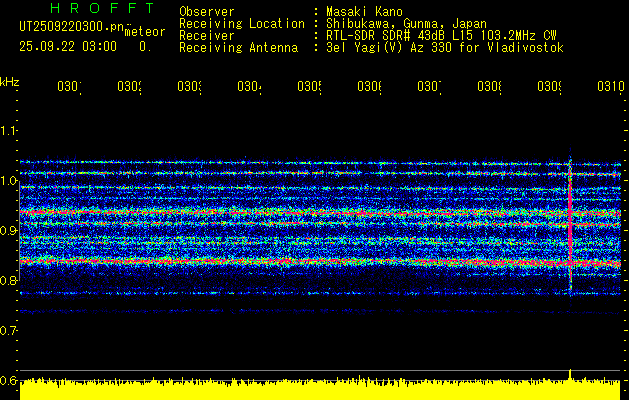Click the 'Receiving Location' label
The width and height of the screenshot is (629, 400).
pos(242,24)
